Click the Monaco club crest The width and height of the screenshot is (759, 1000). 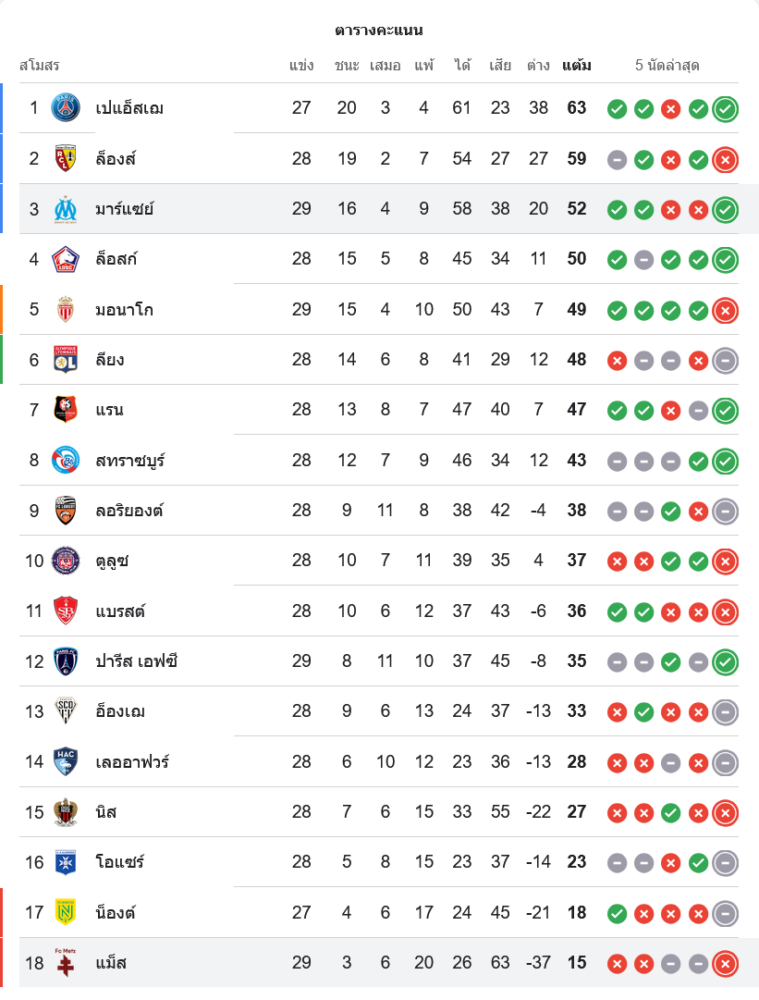(x=66, y=309)
